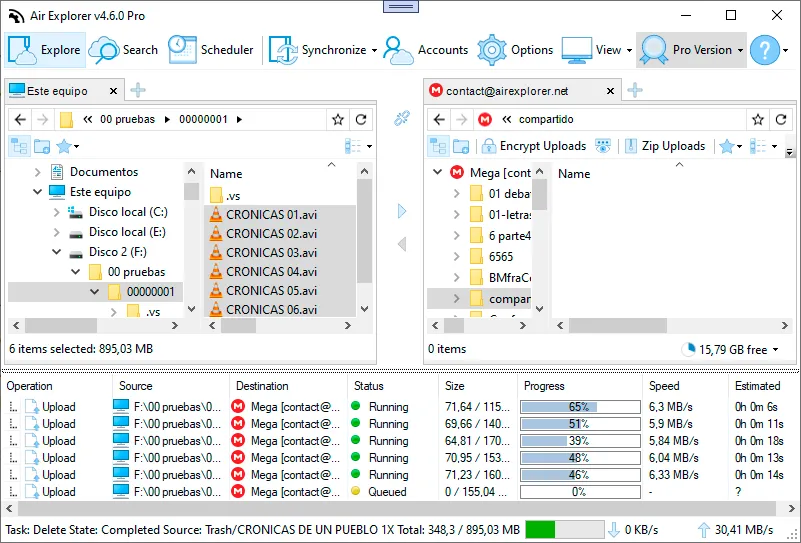Collapse the 00000001 folder node

pos(95,292)
